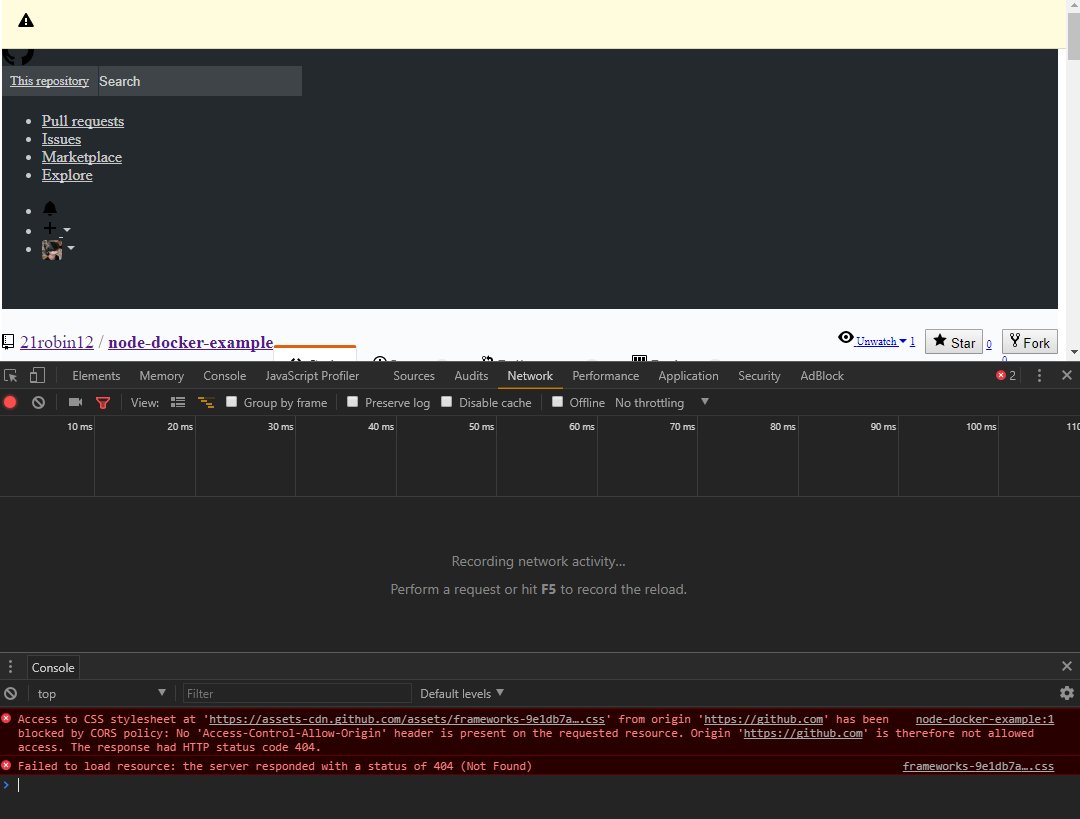Switch to the Elements tab
This screenshot has height=819, width=1080.
click(96, 375)
